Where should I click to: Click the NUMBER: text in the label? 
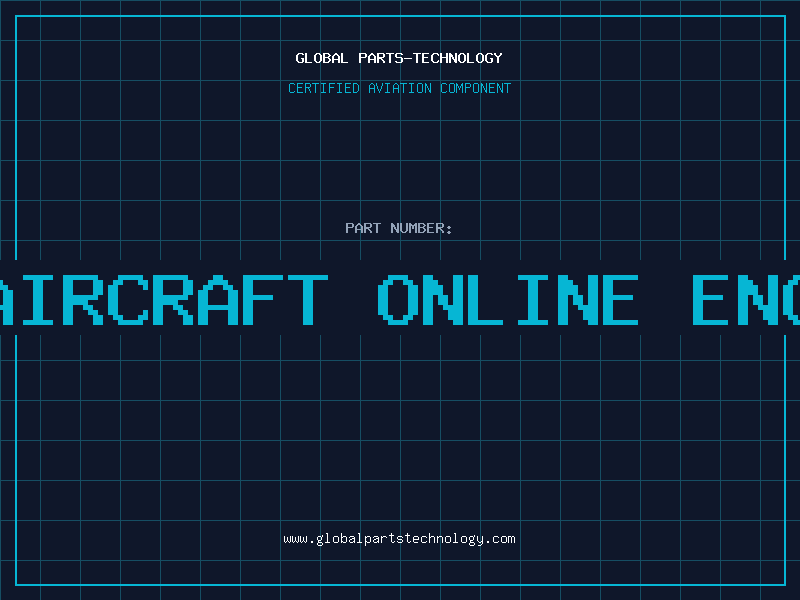[421, 228]
